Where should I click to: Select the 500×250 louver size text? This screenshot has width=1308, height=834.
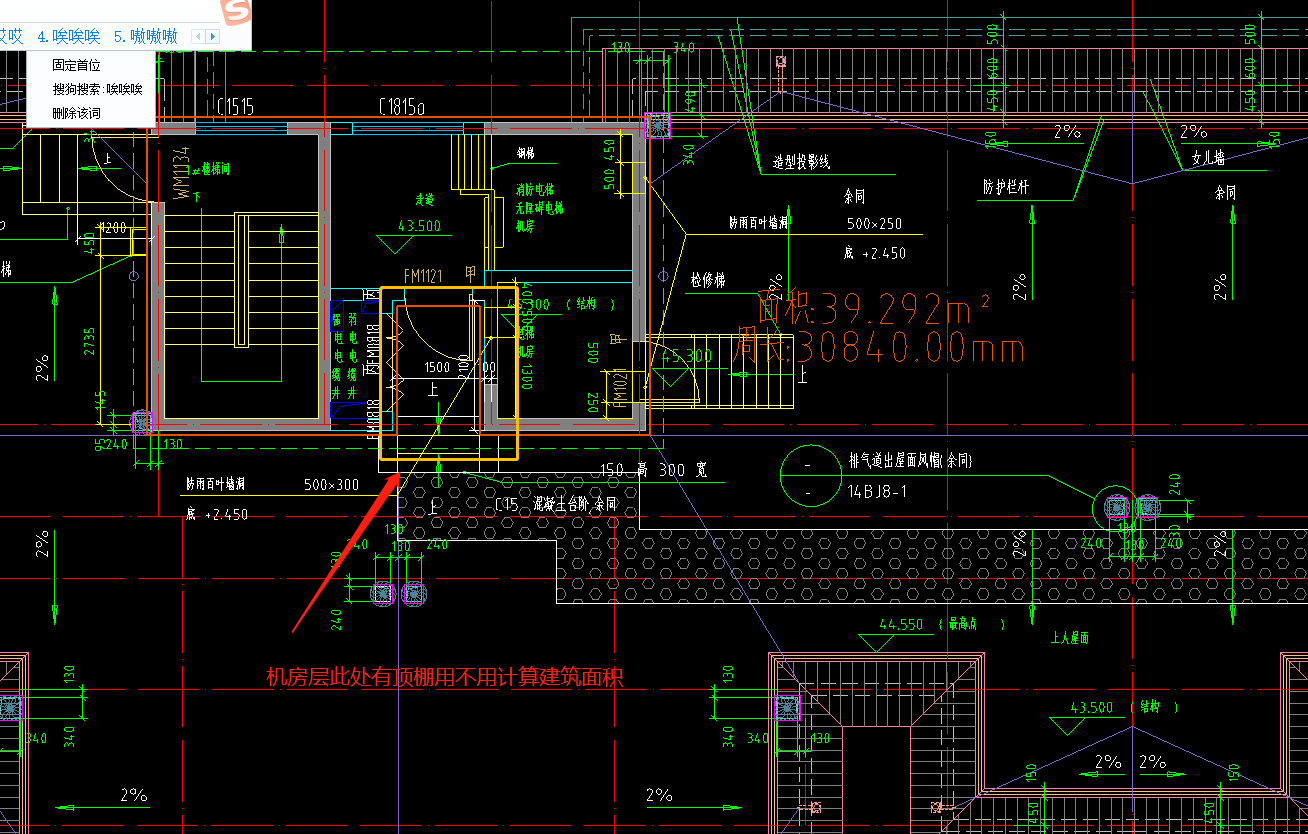tap(874, 224)
